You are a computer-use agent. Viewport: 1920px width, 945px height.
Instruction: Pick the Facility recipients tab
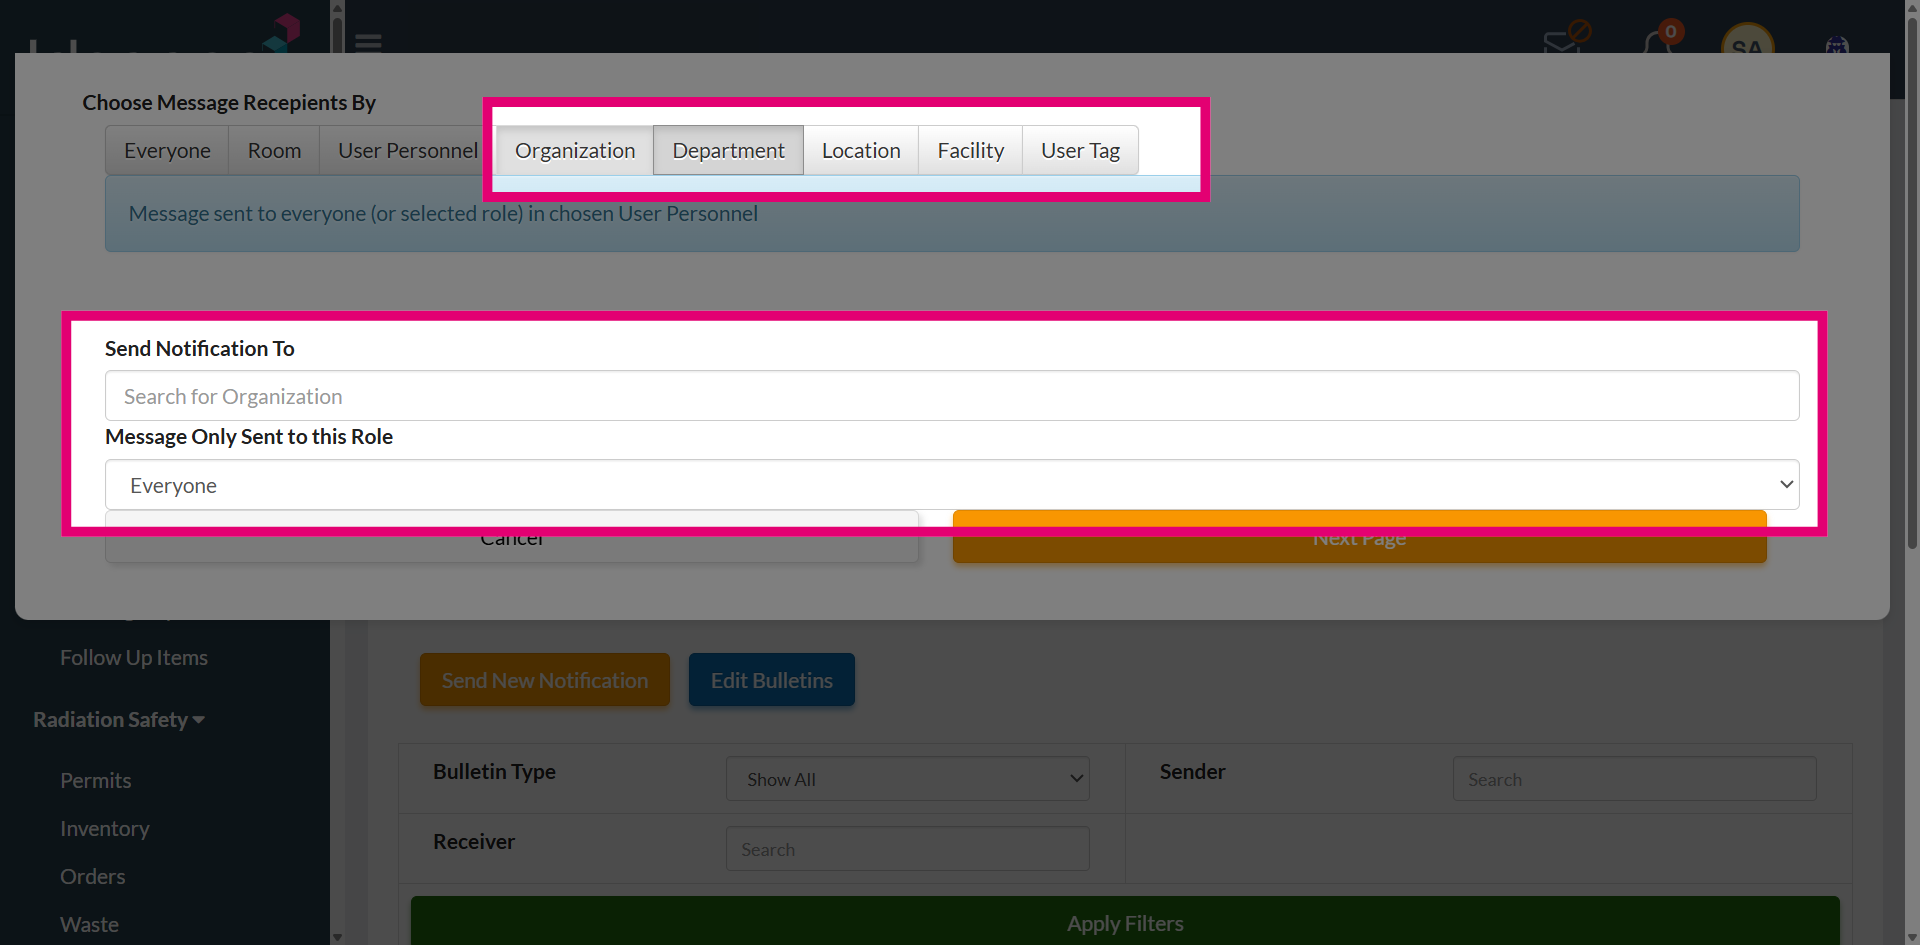pos(970,150)
